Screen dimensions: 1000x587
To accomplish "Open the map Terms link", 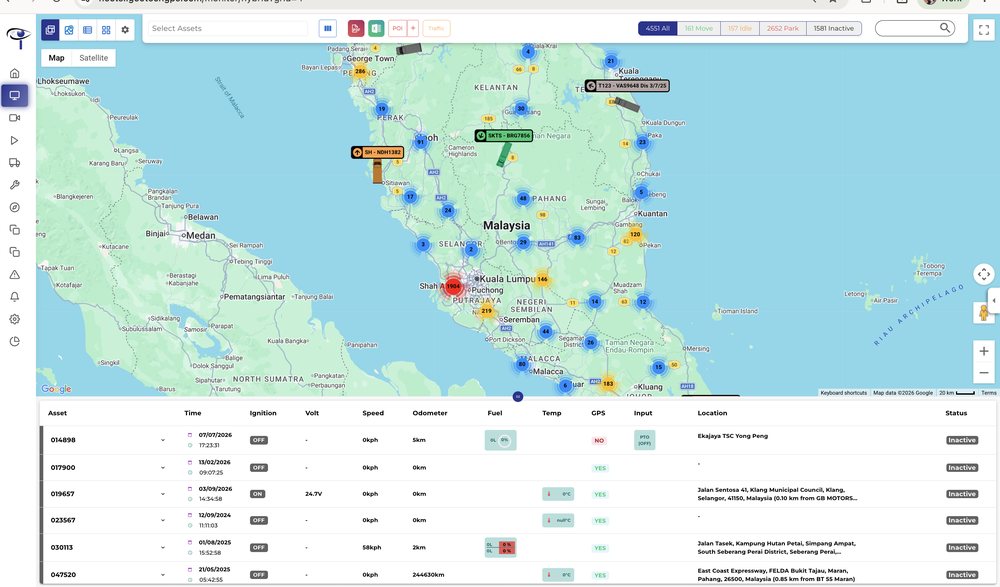I will 989,393.
